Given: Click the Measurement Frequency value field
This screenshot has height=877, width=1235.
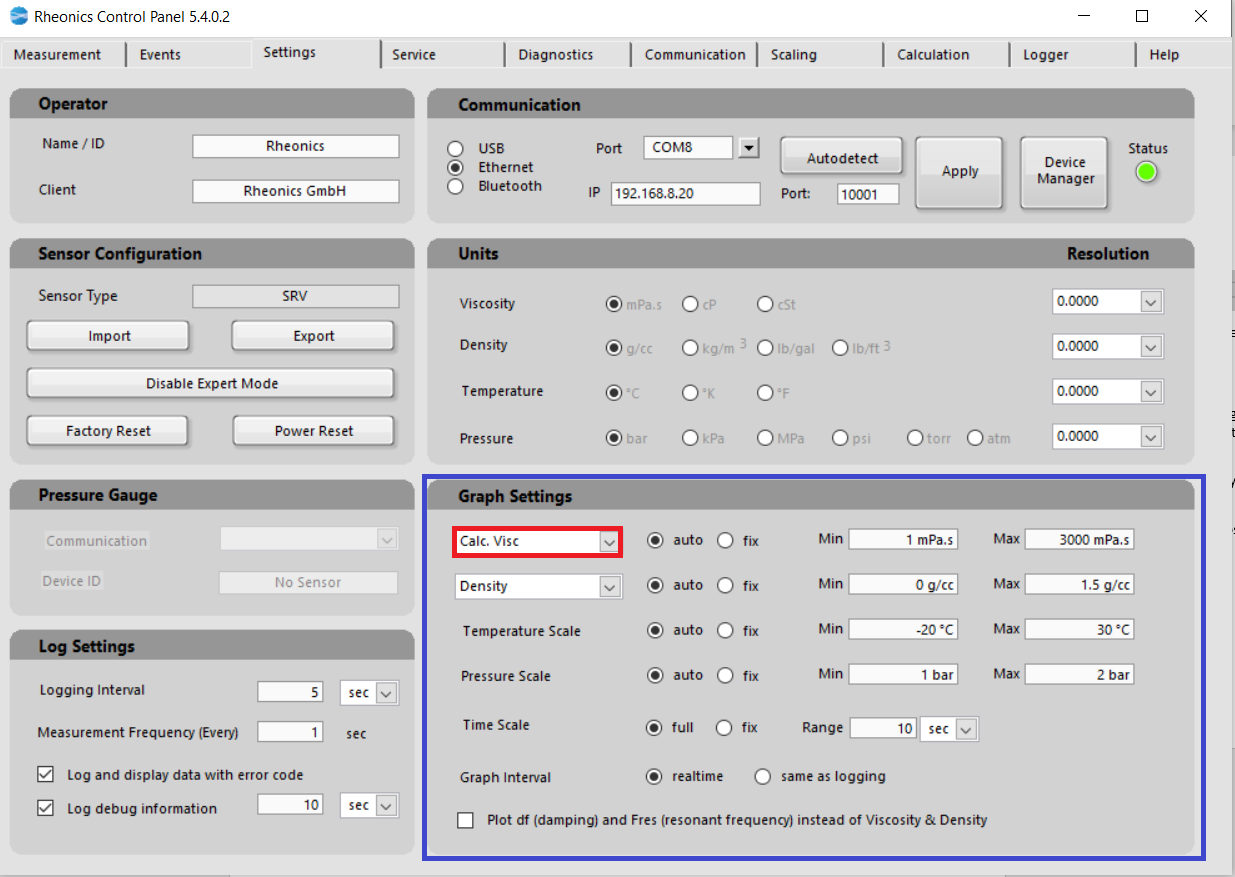Looking at the screenshot, I should tap(290, 732).
